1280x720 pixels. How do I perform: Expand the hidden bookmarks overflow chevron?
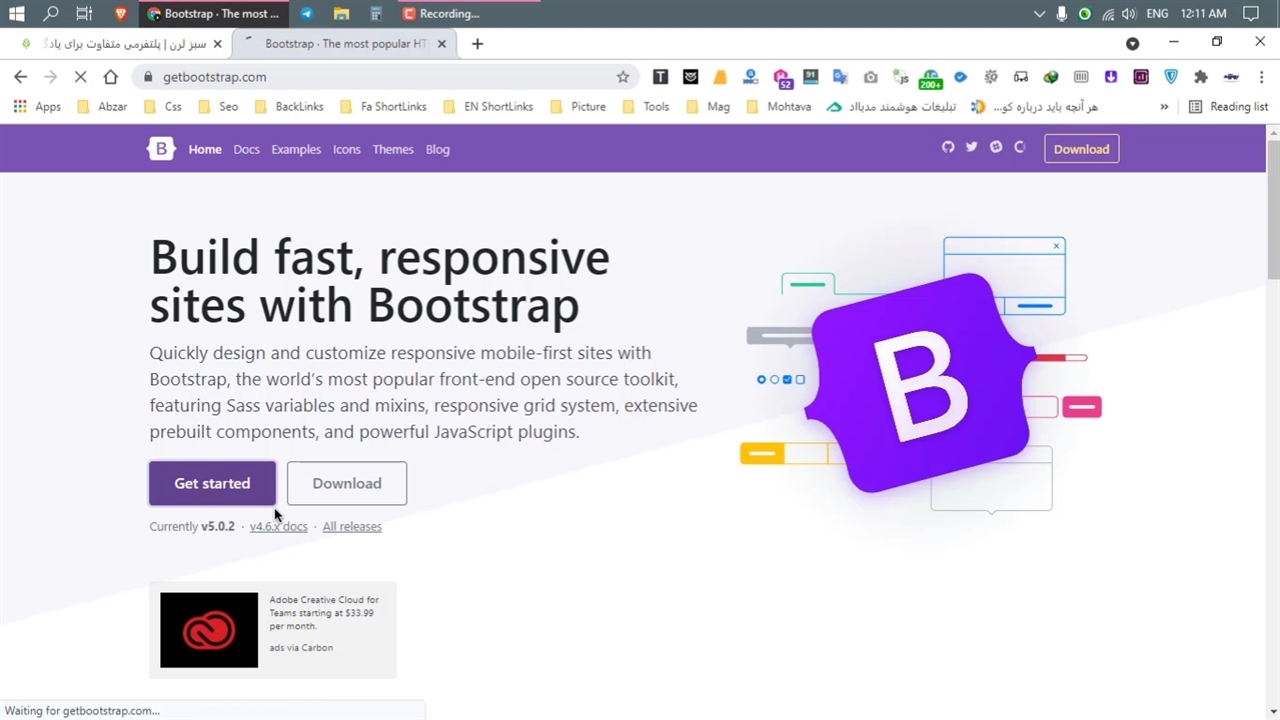1164,107
